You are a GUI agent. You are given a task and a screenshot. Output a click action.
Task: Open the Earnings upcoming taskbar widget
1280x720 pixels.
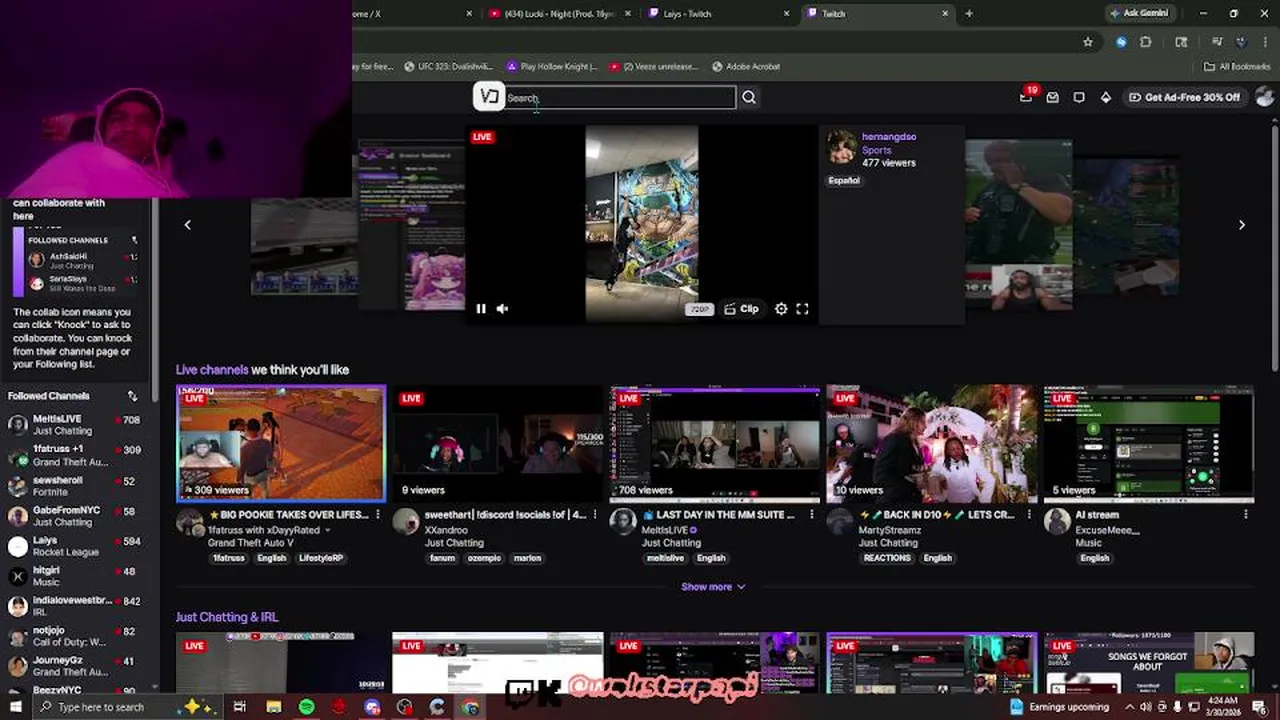point(1058,707)
